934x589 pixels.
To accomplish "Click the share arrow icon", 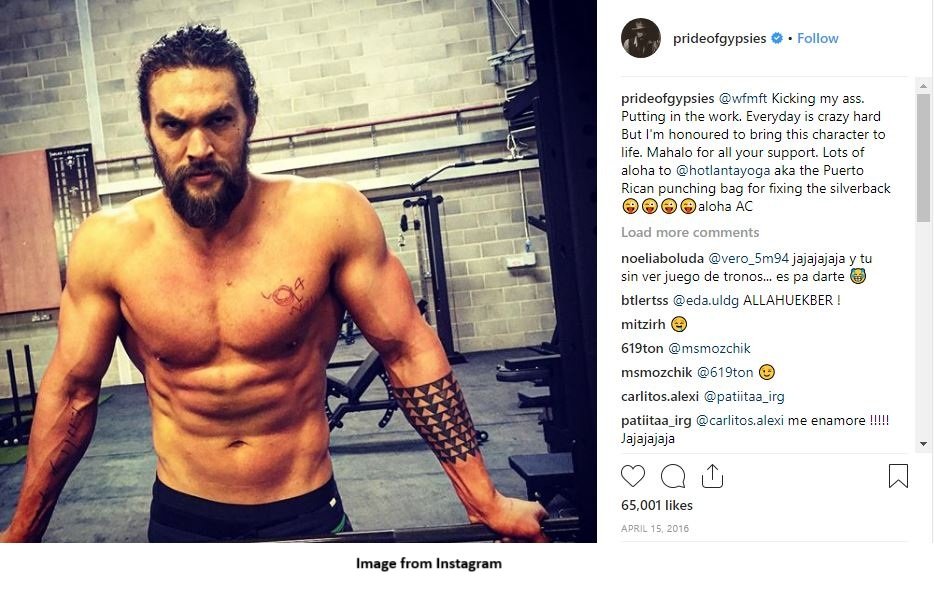I will click(712, 476).
